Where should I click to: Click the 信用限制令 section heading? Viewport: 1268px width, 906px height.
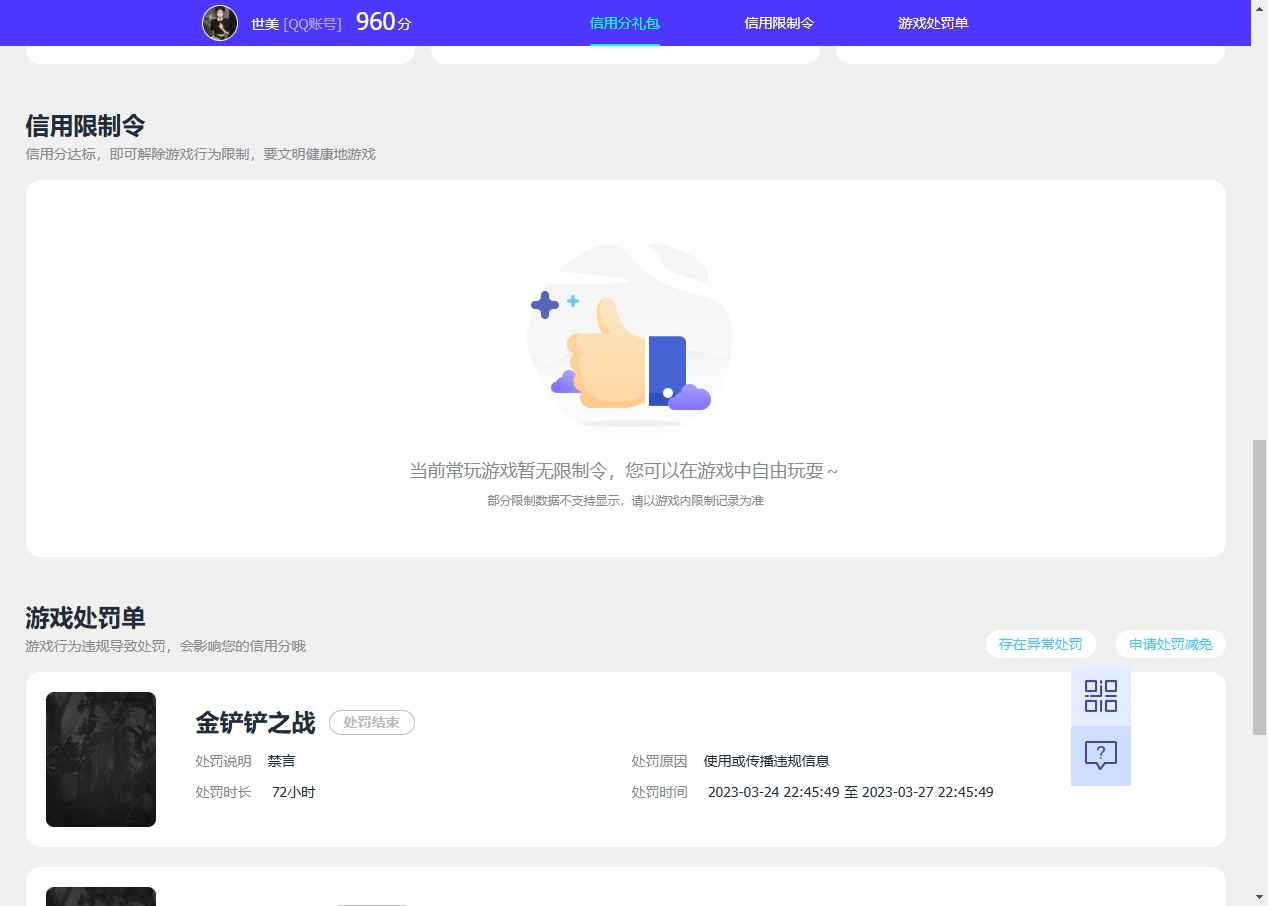coord(85,126)
